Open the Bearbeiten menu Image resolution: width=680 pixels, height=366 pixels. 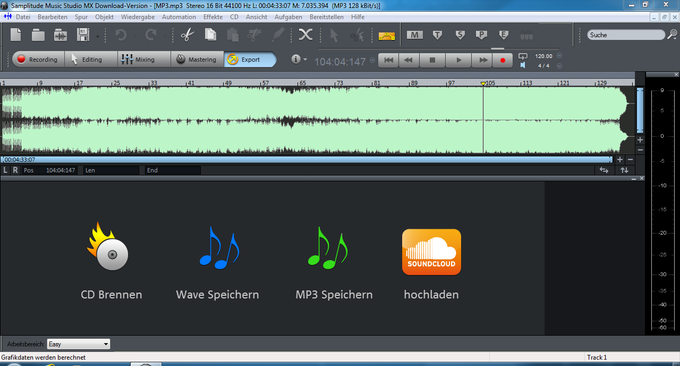point(52,17)
